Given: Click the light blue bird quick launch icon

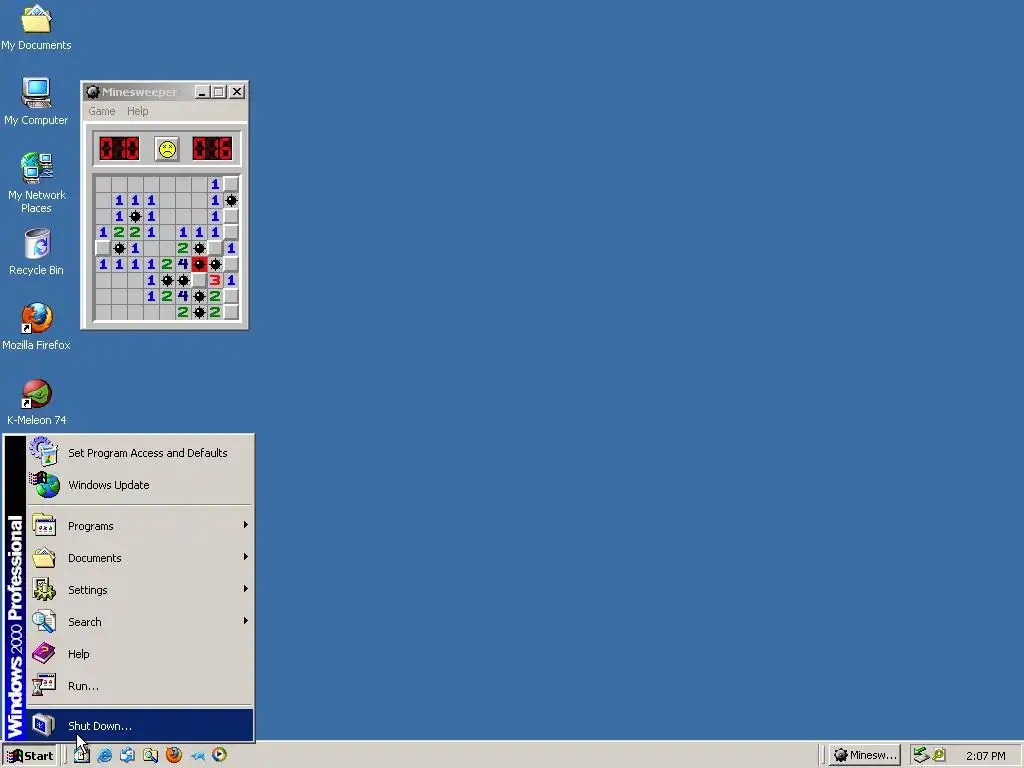Looking at the screenshot, I should pyautogui.click(x=197, y=756).
